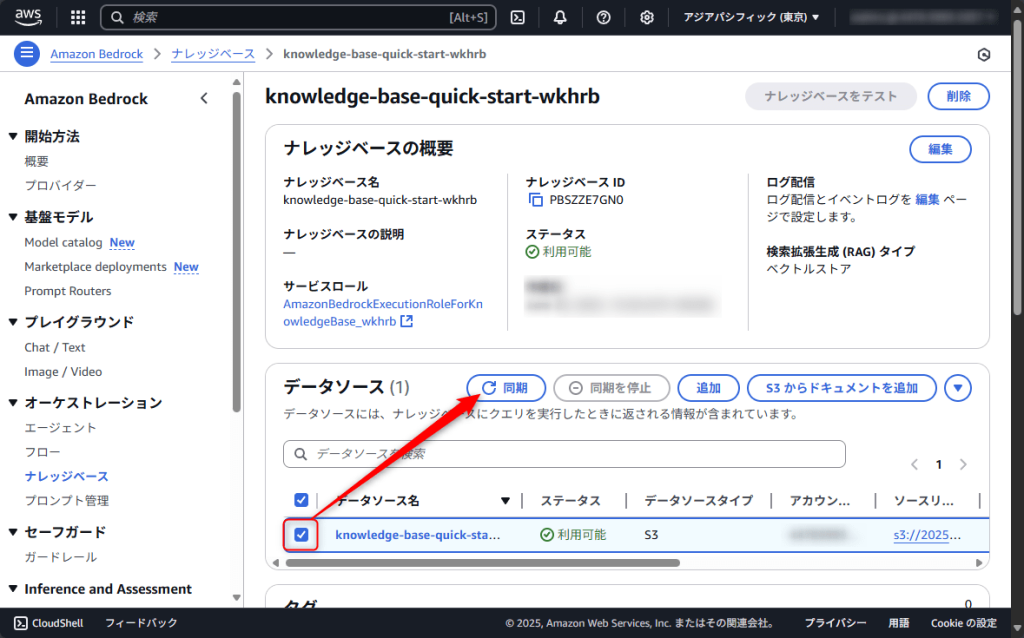The image size is (1024, 638).
Task: Open the region selector Asia Pacific Tokyo
Action: coord(751,17)
